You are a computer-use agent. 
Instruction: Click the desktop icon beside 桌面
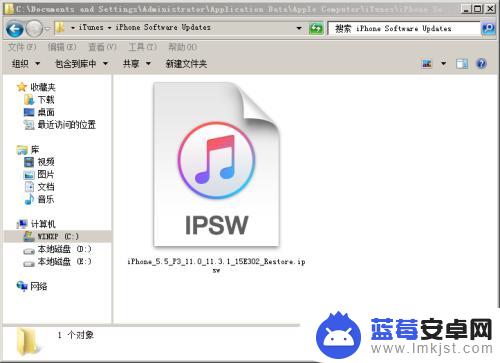[x=29, y=112]
